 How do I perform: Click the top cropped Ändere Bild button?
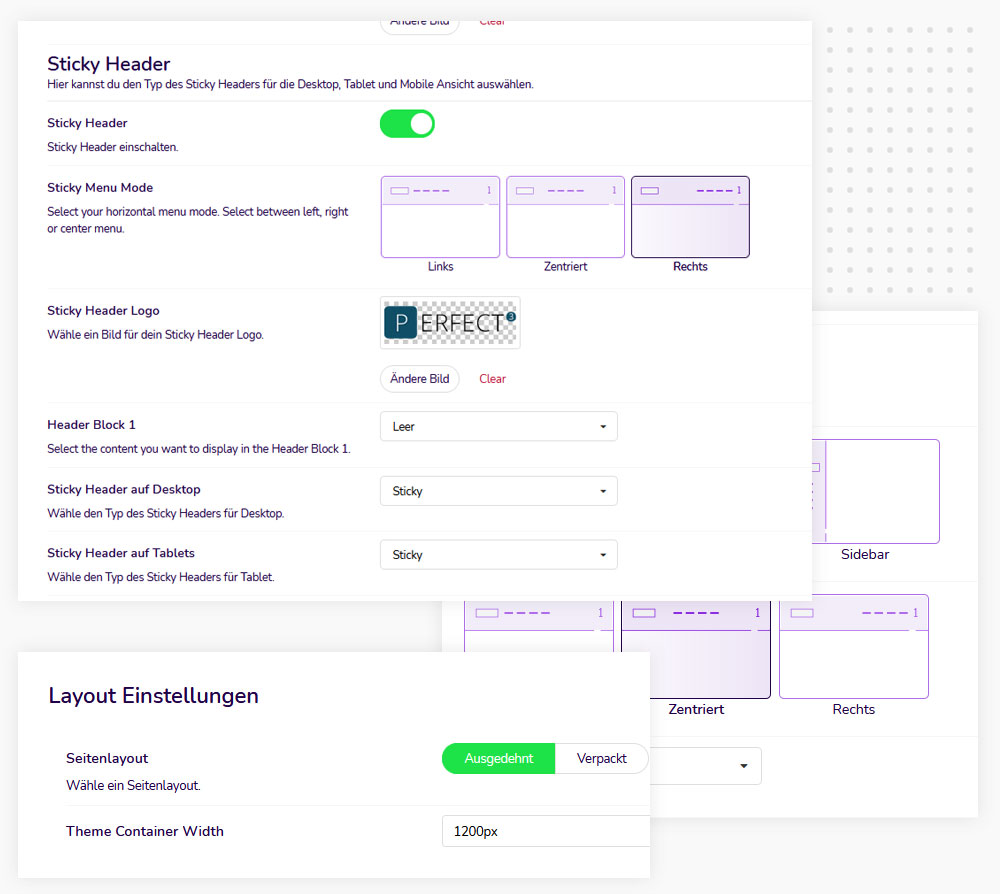click(419, 24)
